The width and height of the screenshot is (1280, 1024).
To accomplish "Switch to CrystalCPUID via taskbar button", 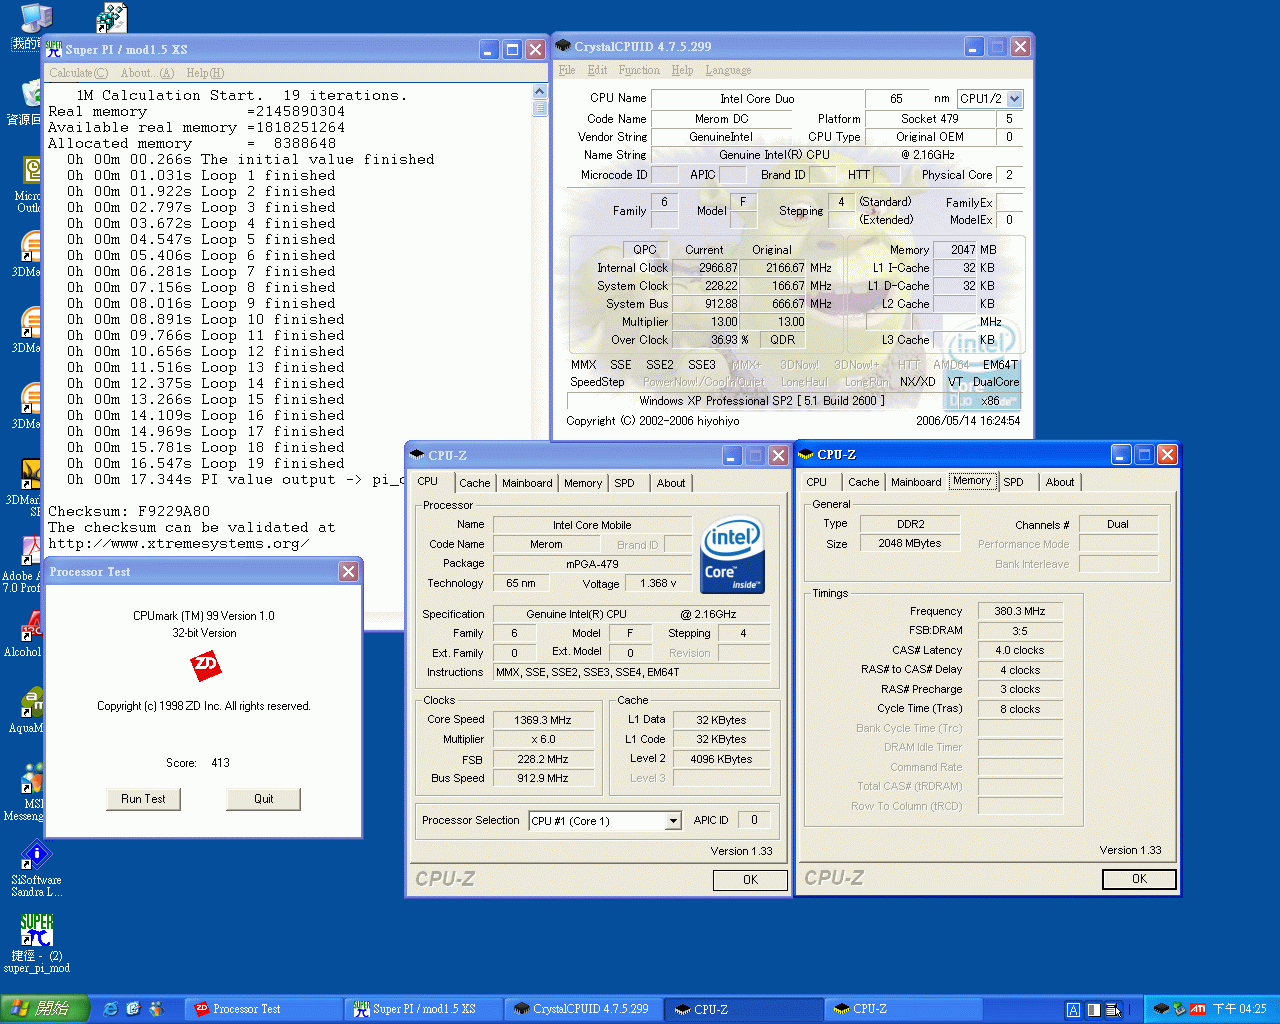I will click(x=585, y=1009).
